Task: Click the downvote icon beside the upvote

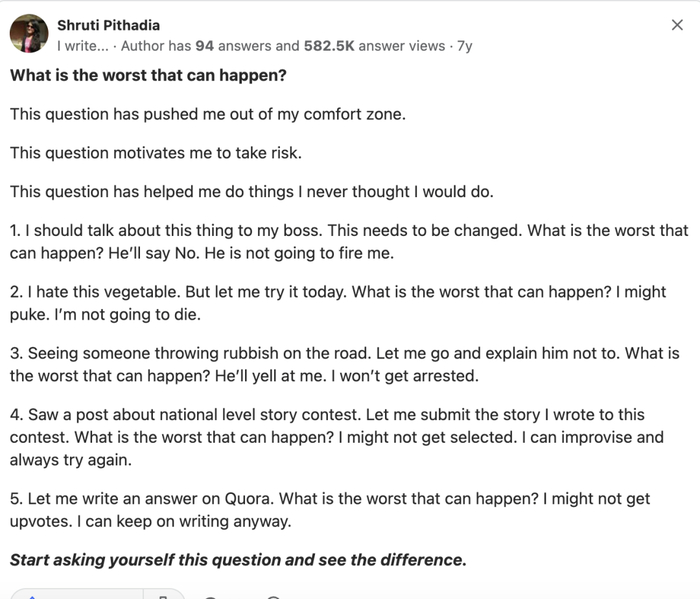Action: coord(163,596)
